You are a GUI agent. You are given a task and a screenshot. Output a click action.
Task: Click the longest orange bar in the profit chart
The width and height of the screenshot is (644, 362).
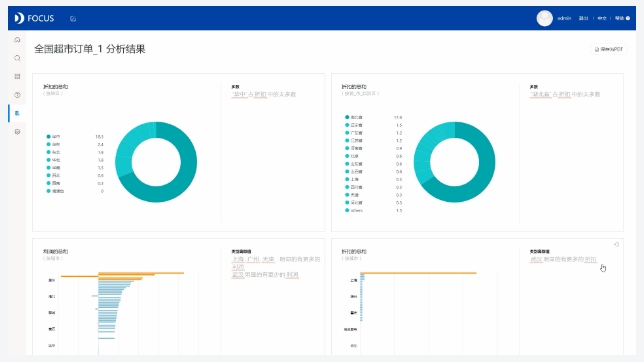coord(141,273)
